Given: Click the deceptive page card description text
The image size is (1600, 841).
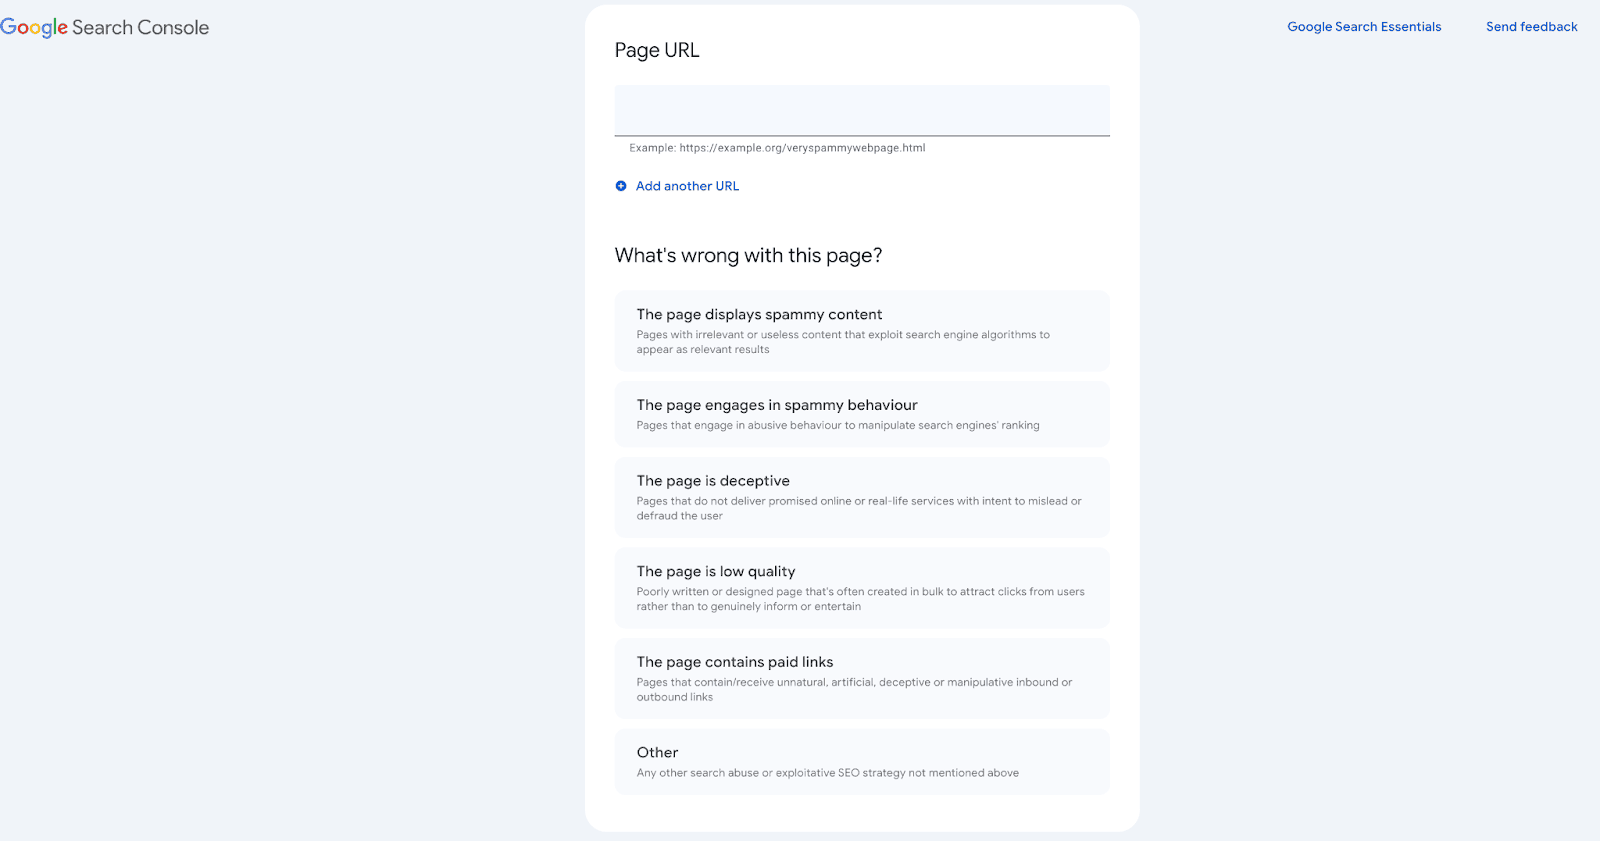Looking at the screenshot, I should (x=858, y=508).
